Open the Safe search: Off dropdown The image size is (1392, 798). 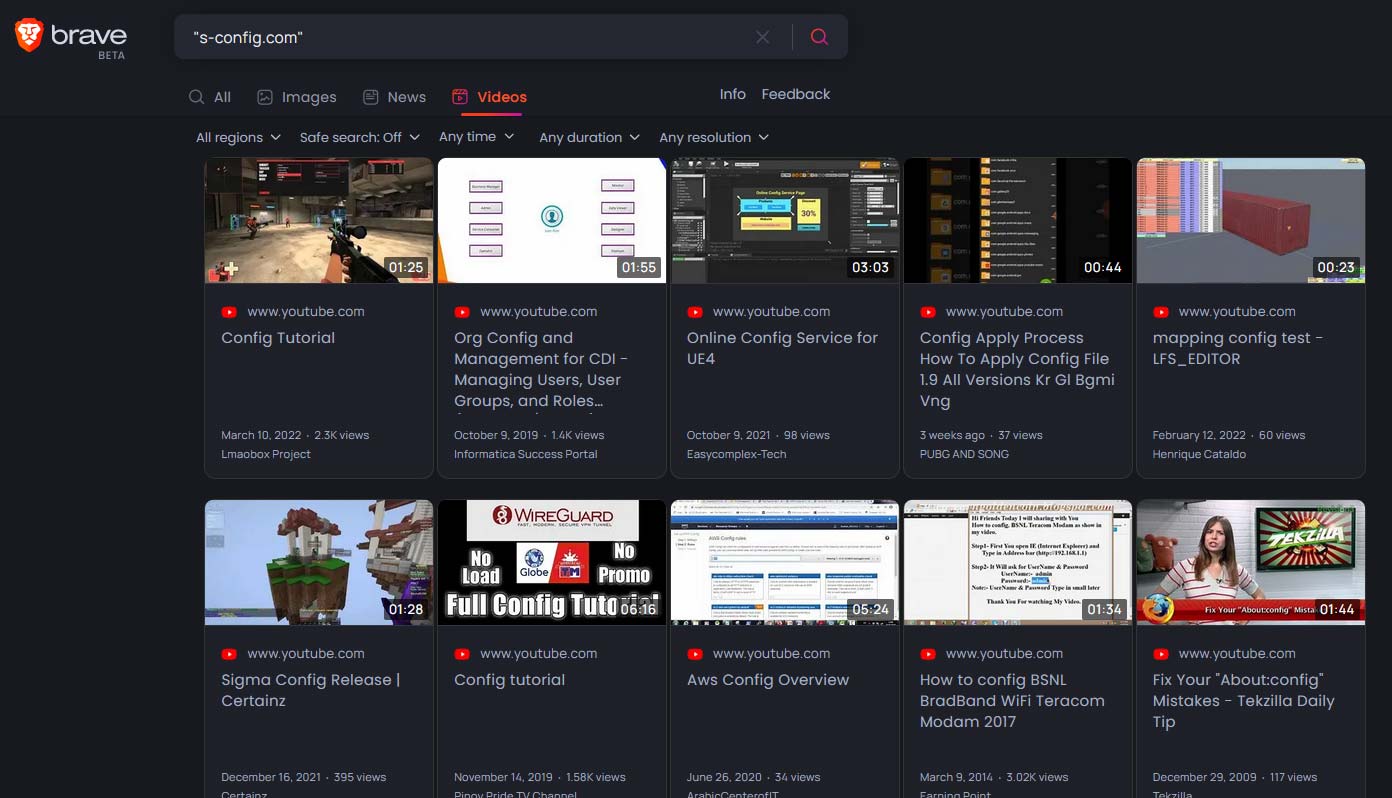point(360,137)
